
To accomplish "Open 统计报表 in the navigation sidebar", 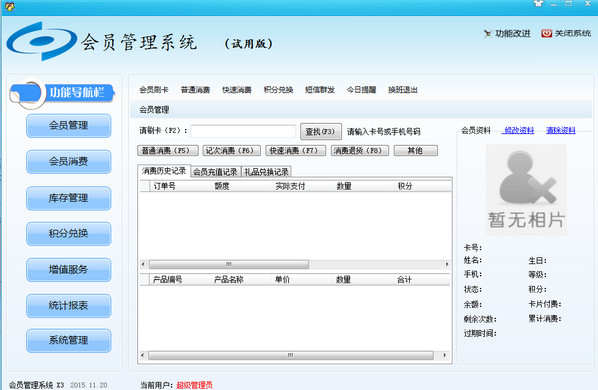I will point(69,305).
